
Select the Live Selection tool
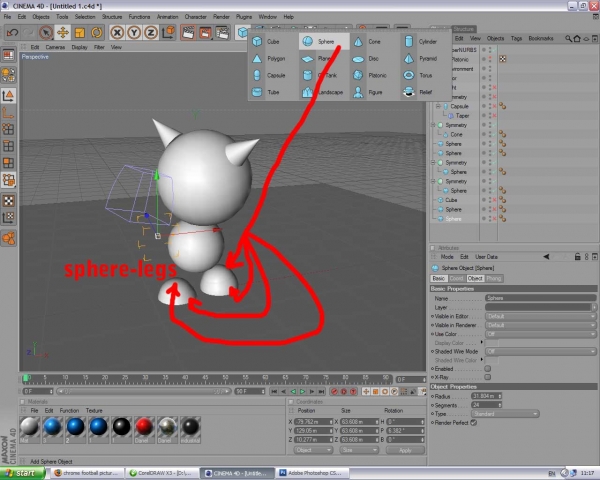pos(46,33)
